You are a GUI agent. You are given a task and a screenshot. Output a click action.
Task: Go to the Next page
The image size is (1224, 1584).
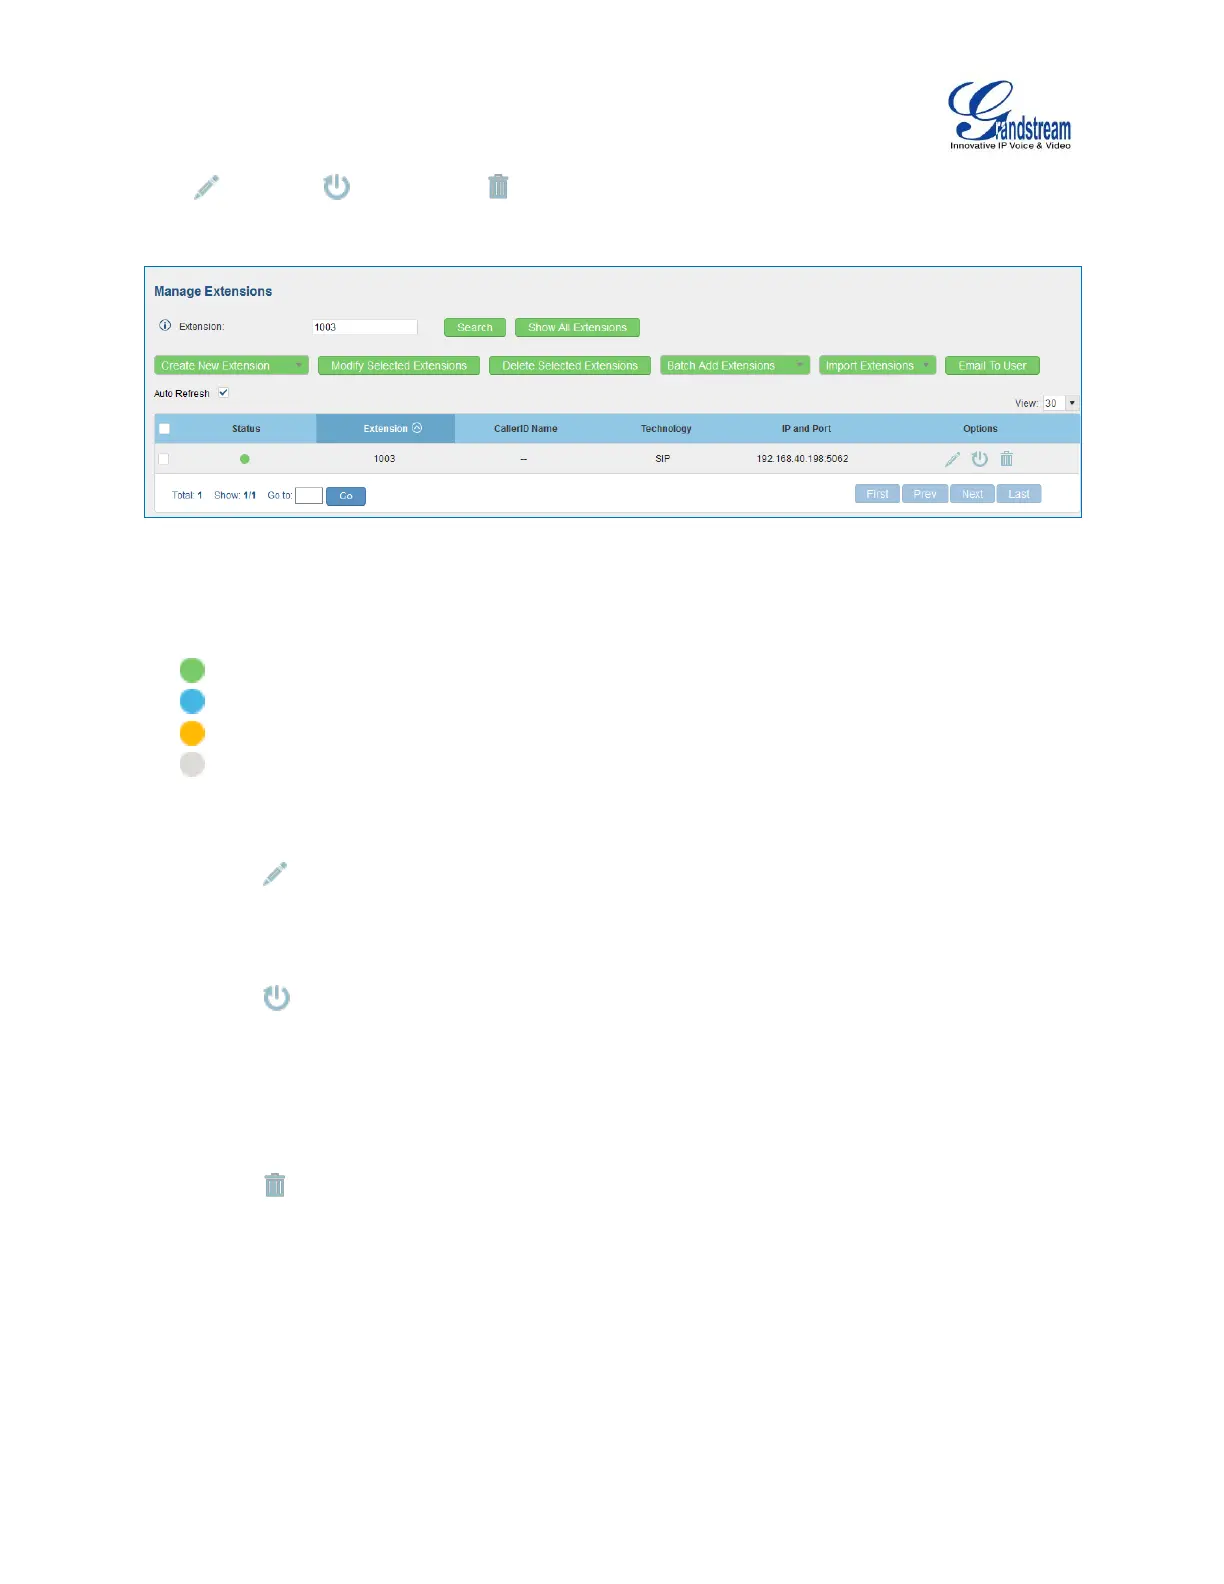coord(972,494)
